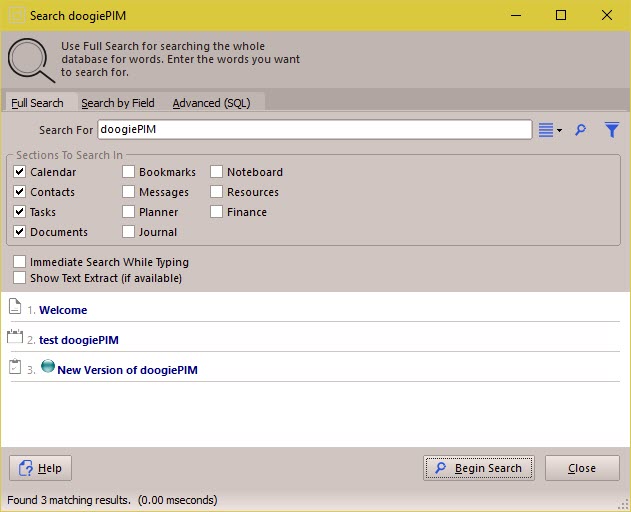Click the window resize grip in corner
This screenshot has height=512, width=631.
tap(625, 505)
